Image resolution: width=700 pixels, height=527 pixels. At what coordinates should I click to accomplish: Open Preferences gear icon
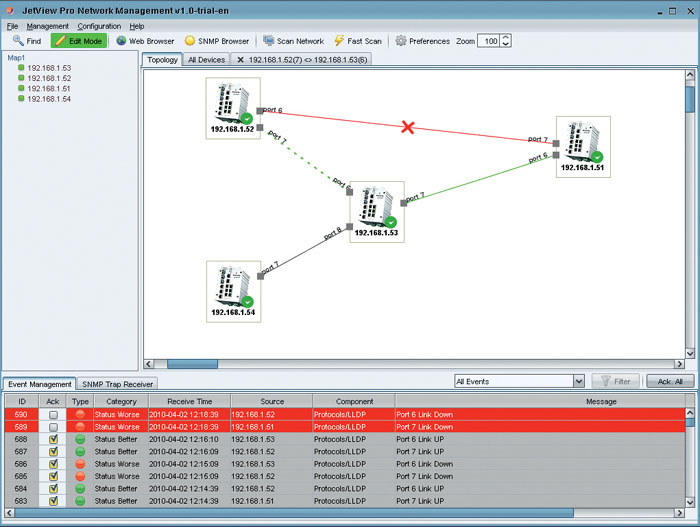tap(401, 41)
